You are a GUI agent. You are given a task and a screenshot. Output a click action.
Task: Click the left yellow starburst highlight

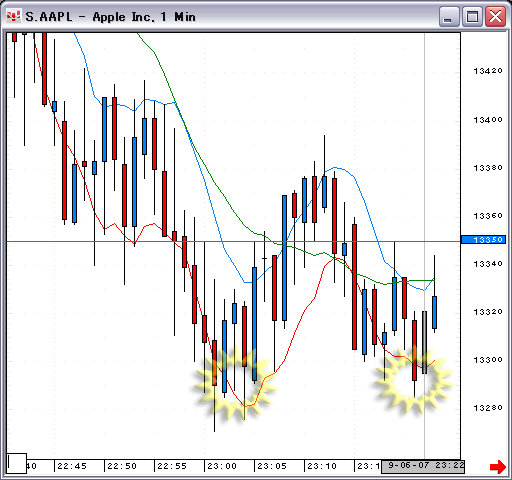click(x=235, y=383)
